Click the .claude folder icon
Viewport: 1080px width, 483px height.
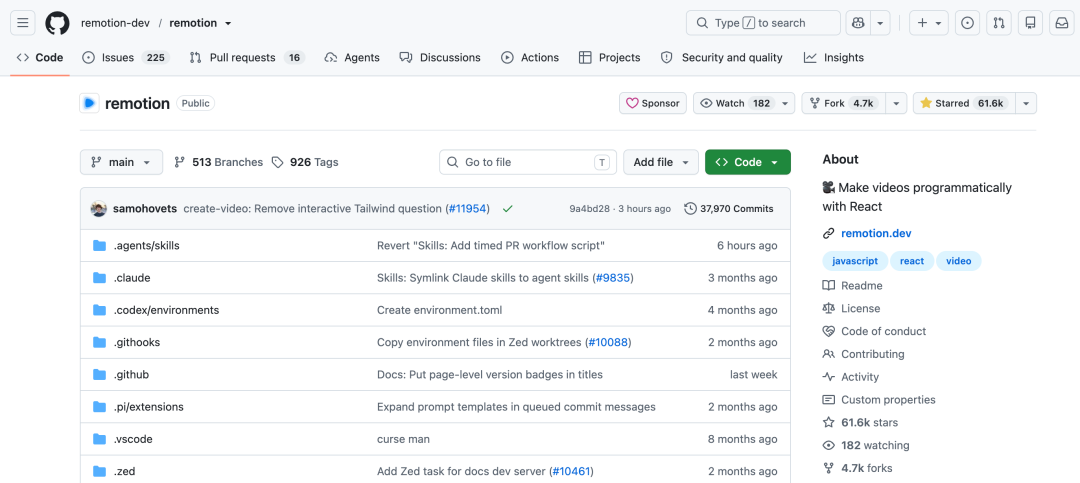(x=99, y=278)
